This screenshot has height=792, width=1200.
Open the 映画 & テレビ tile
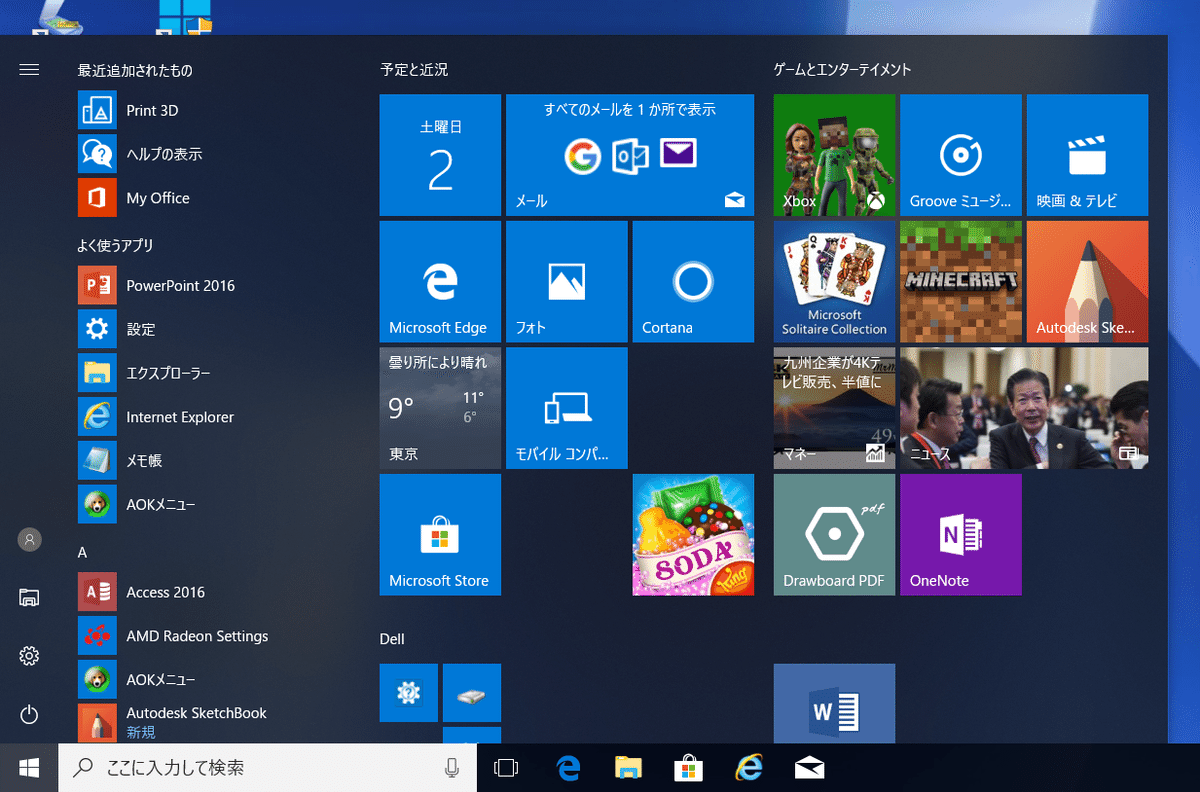pos(1087,155)
